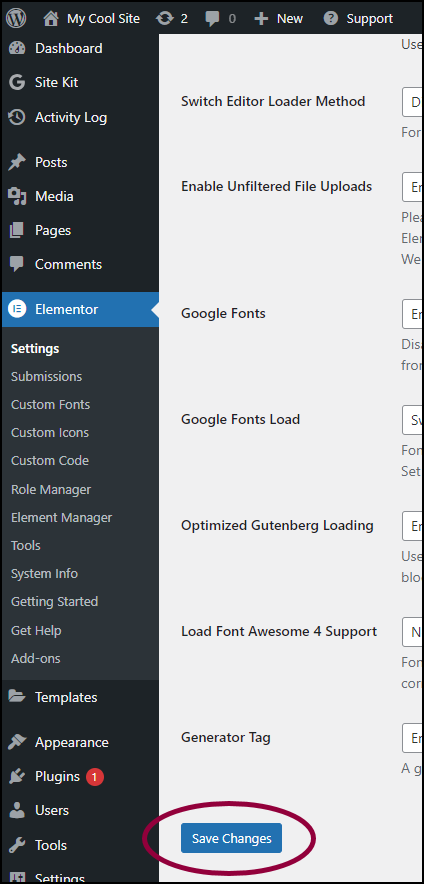The width and height of the screenshot is (424, 884).
Task: Open Getting Started submenu link
Action: (54, 602)
